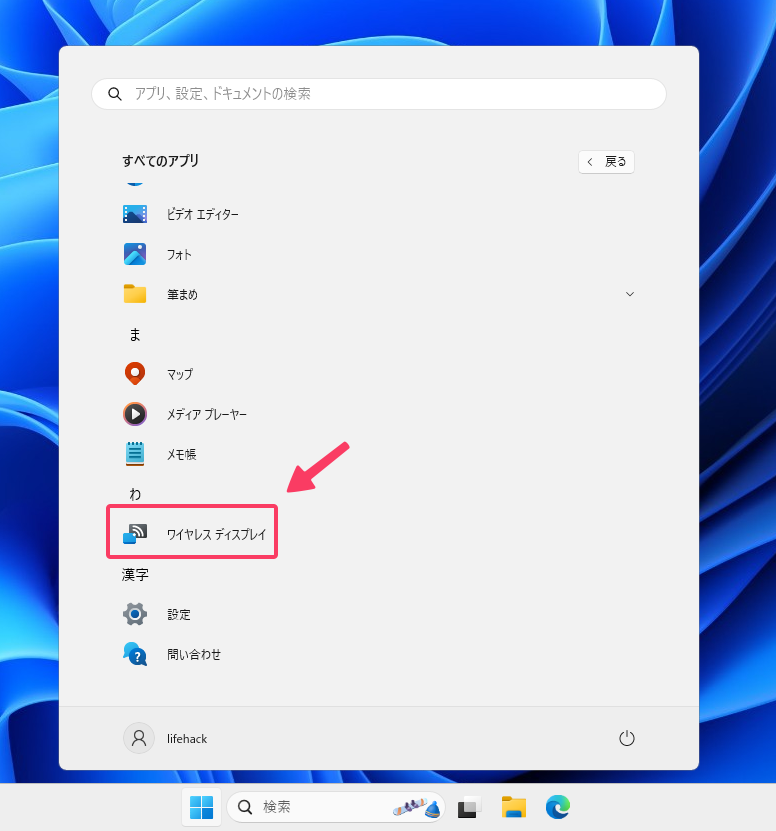Click the 漢字 group header

[x=135, y=574]
